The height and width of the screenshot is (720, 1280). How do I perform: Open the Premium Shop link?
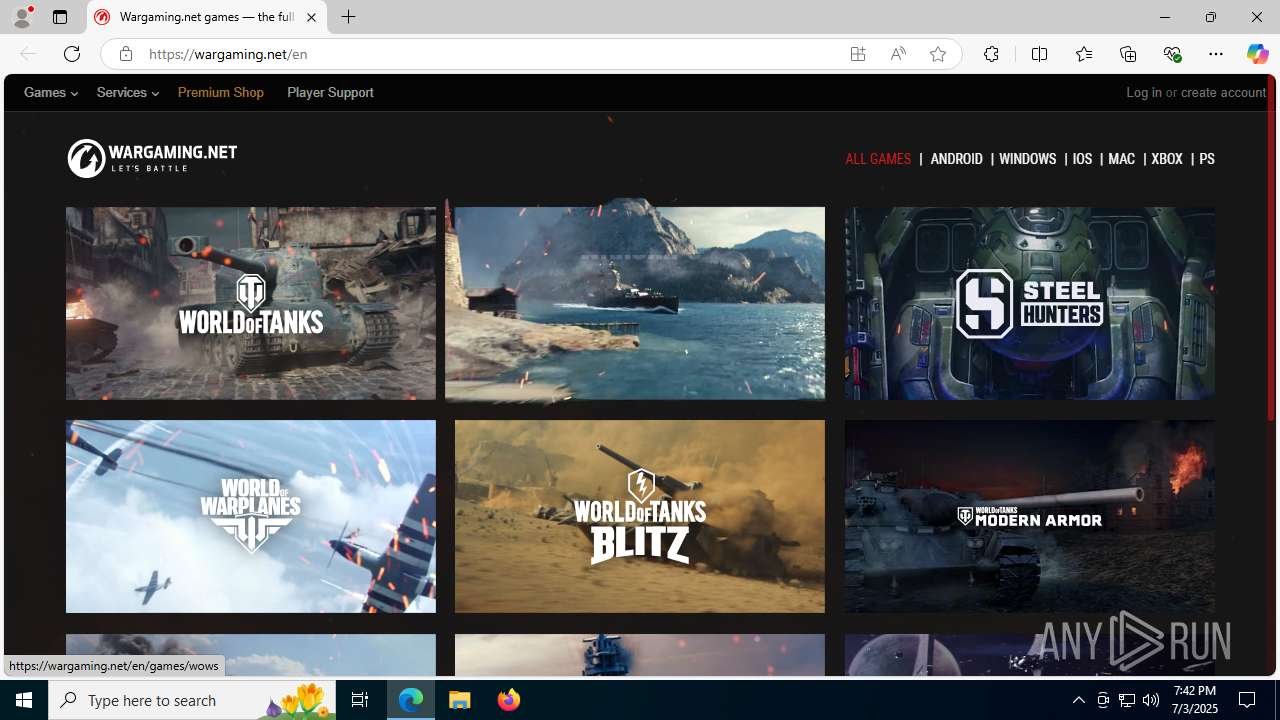point(221,92)
